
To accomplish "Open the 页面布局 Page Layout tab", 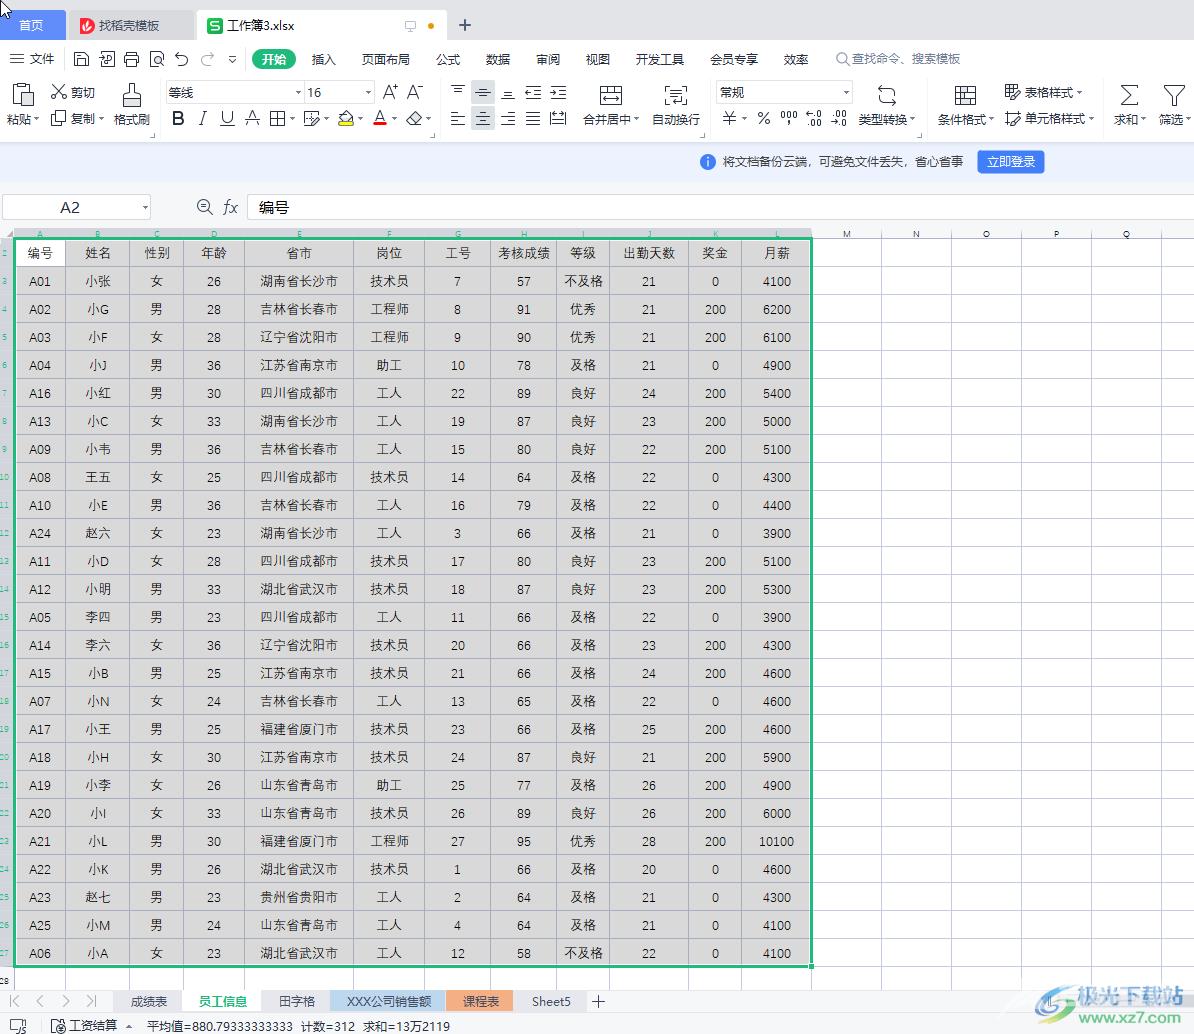I will pos(385,59).
